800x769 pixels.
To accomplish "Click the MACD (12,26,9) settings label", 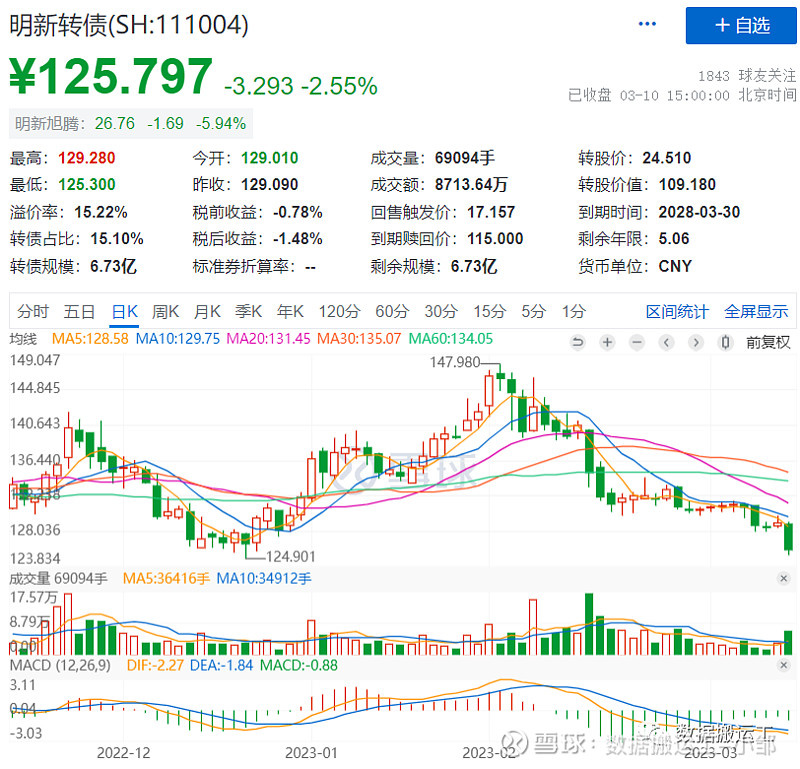I will pyautogui.click(x=60, y=665).
